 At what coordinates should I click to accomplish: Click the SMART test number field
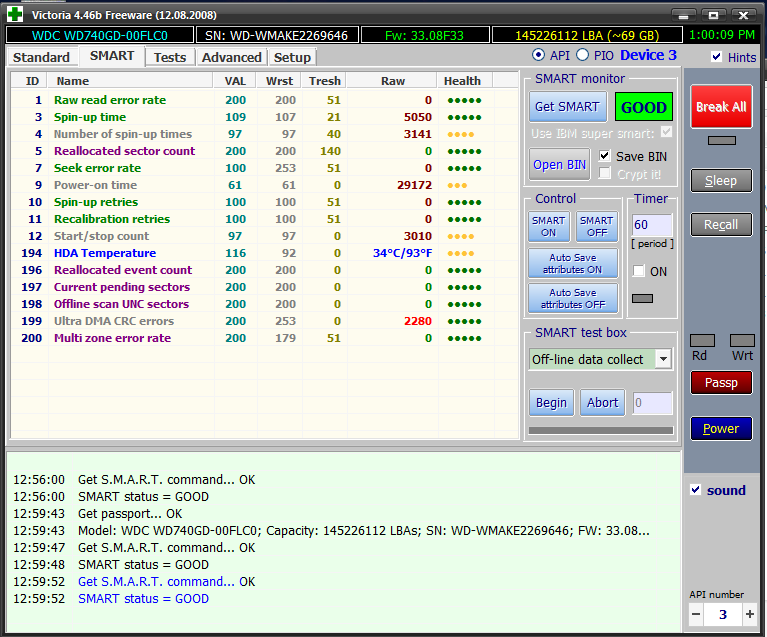[652, 403]
